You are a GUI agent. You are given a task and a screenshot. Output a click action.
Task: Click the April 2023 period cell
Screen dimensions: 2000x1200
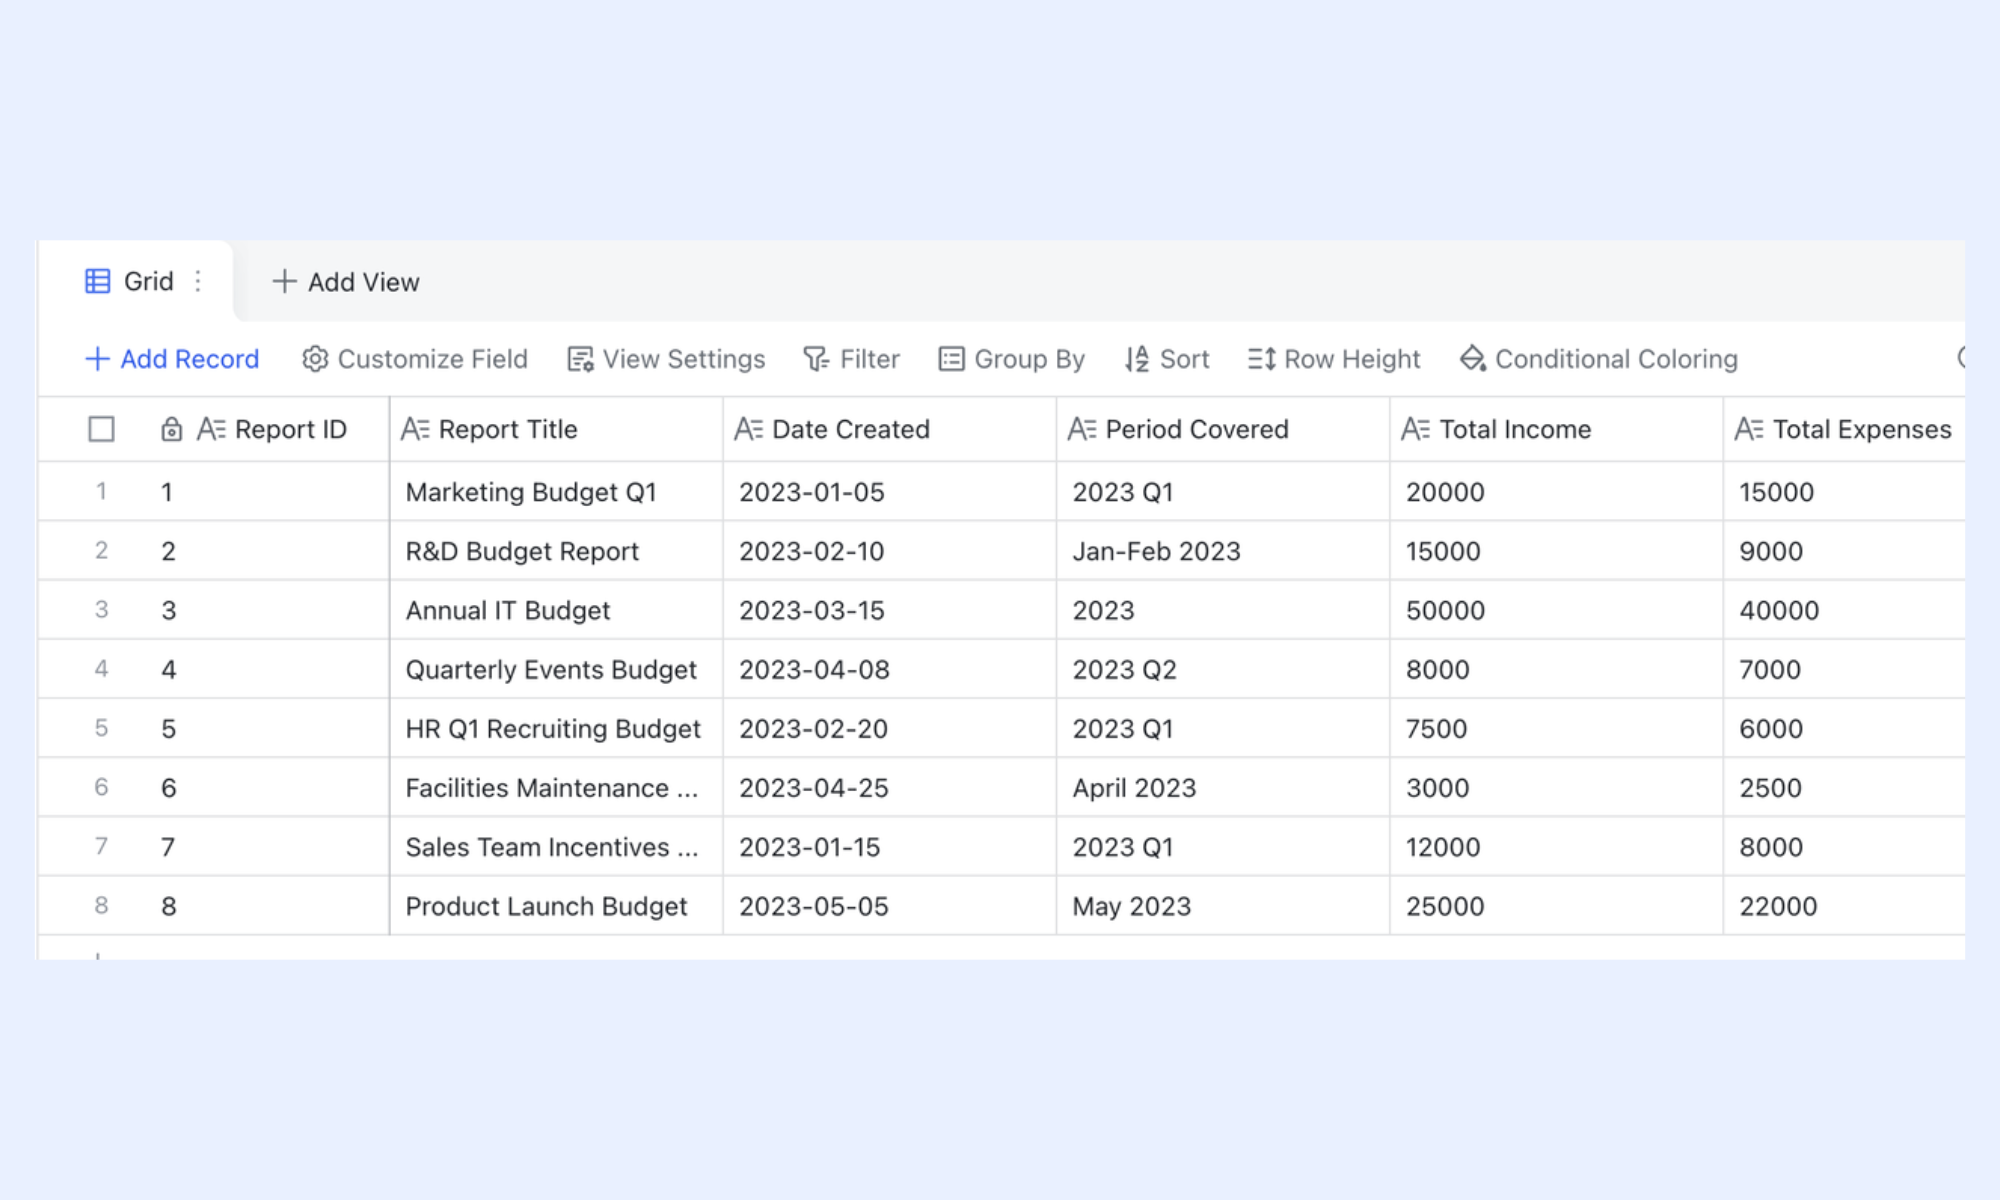1223,788
